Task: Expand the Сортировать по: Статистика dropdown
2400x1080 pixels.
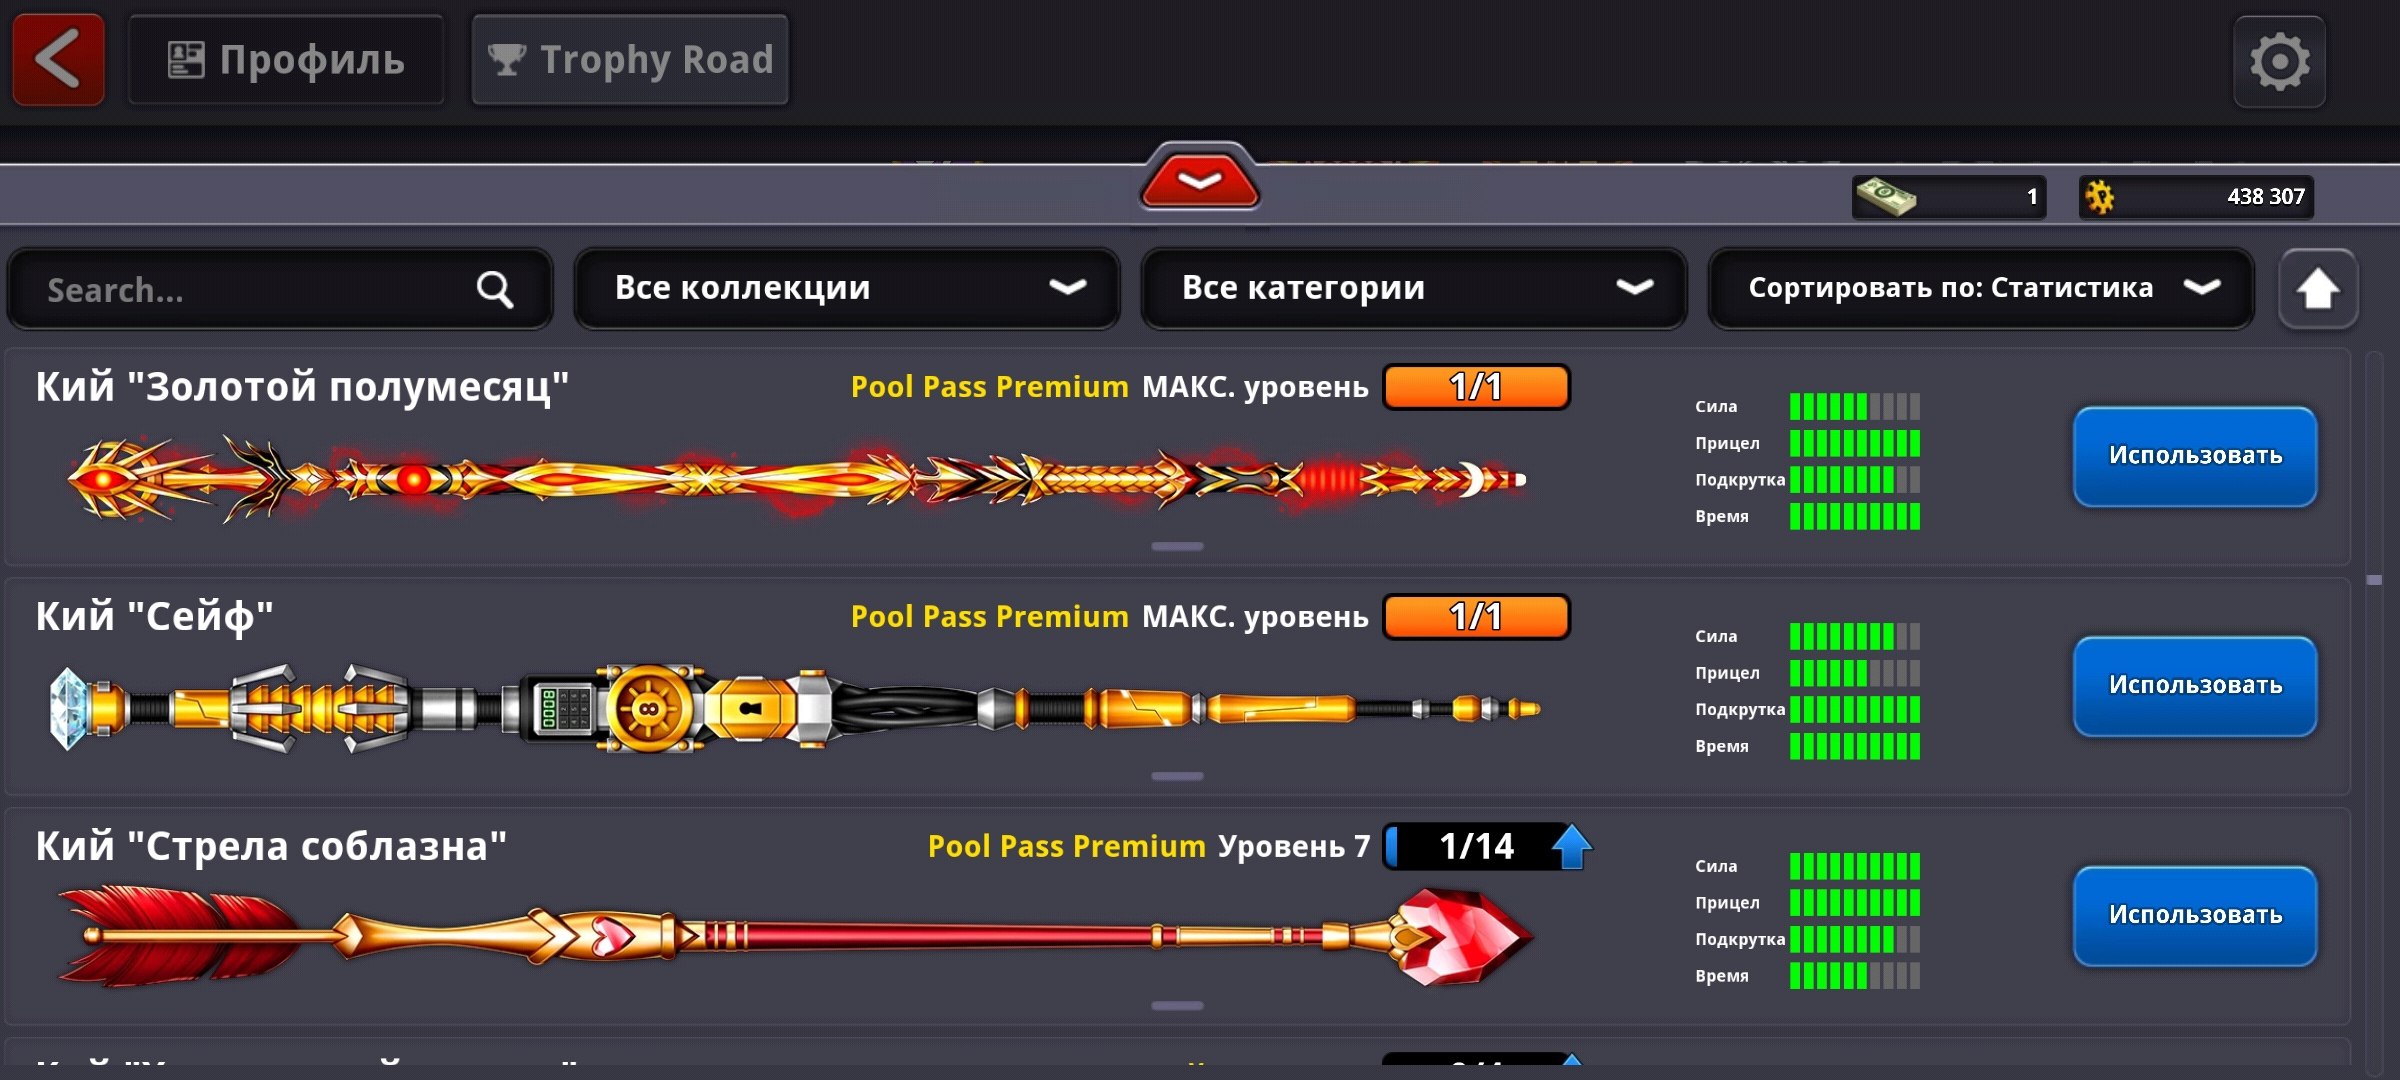Action: pos(1981,288)
